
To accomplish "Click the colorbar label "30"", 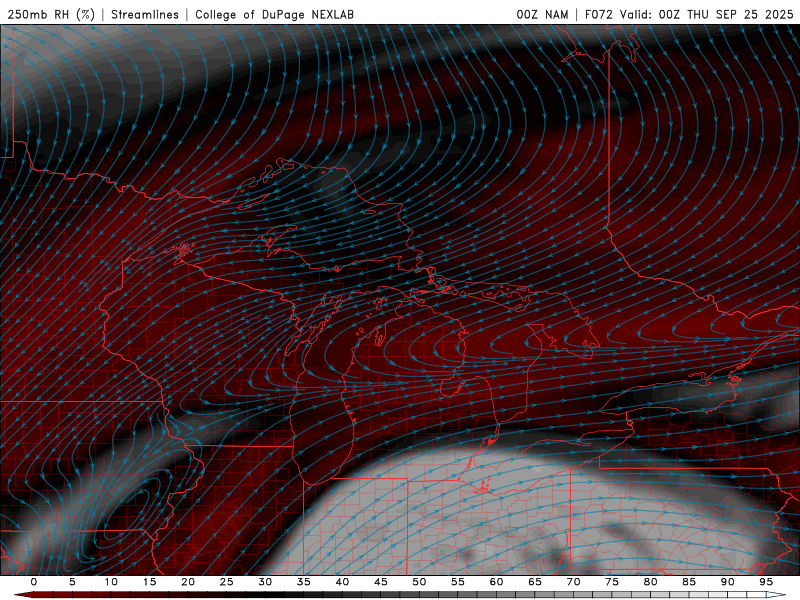I will [265, 582].
